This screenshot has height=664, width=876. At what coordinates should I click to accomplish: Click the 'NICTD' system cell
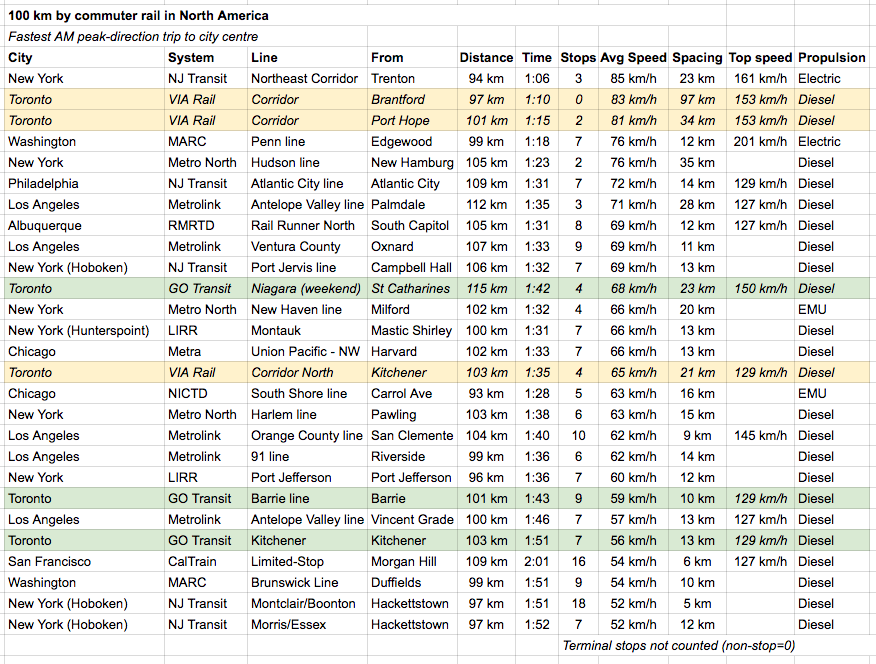tap(190, 393)
